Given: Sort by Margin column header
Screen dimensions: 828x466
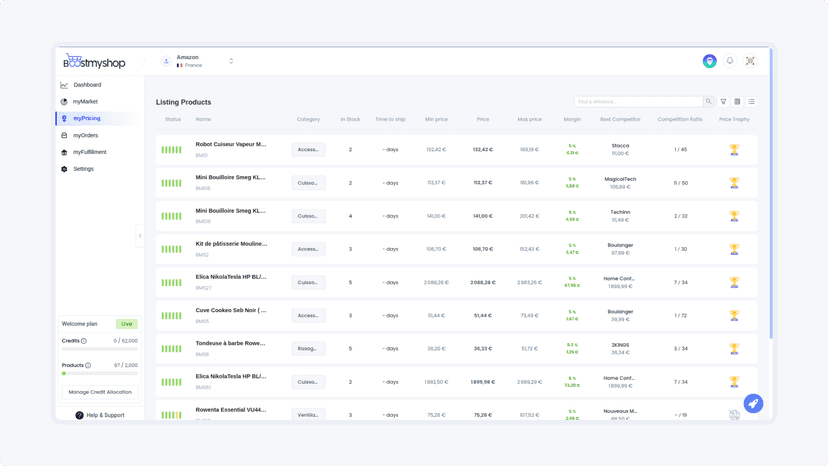Looking at the screenshot, I should [572, 119].
